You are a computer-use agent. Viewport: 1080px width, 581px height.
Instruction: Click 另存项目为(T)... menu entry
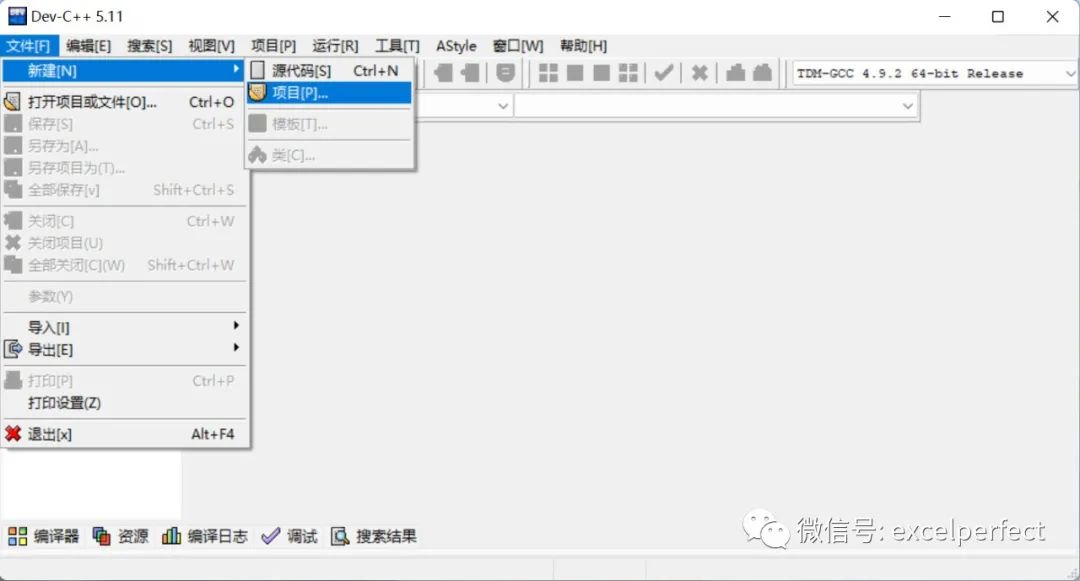point(124,168)
